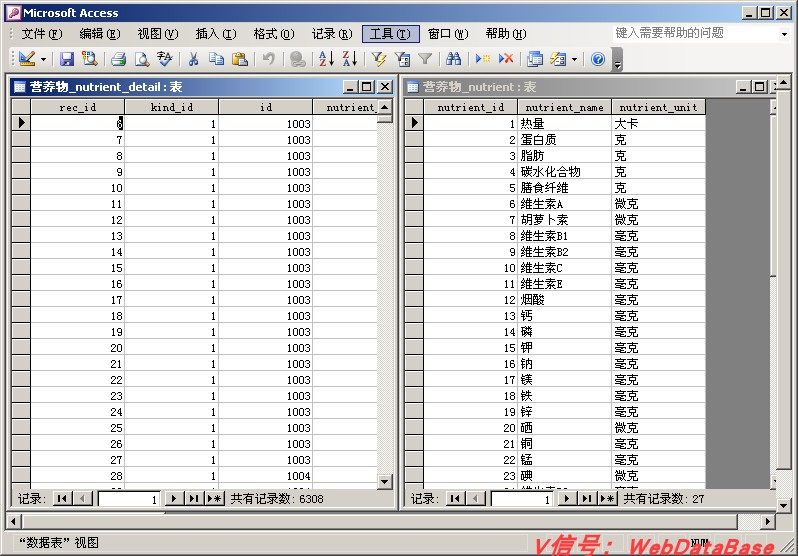The image size is (798, 556).
Task: Toggle the Apply Filter funnel icon
Action: (x=424, y=59)
